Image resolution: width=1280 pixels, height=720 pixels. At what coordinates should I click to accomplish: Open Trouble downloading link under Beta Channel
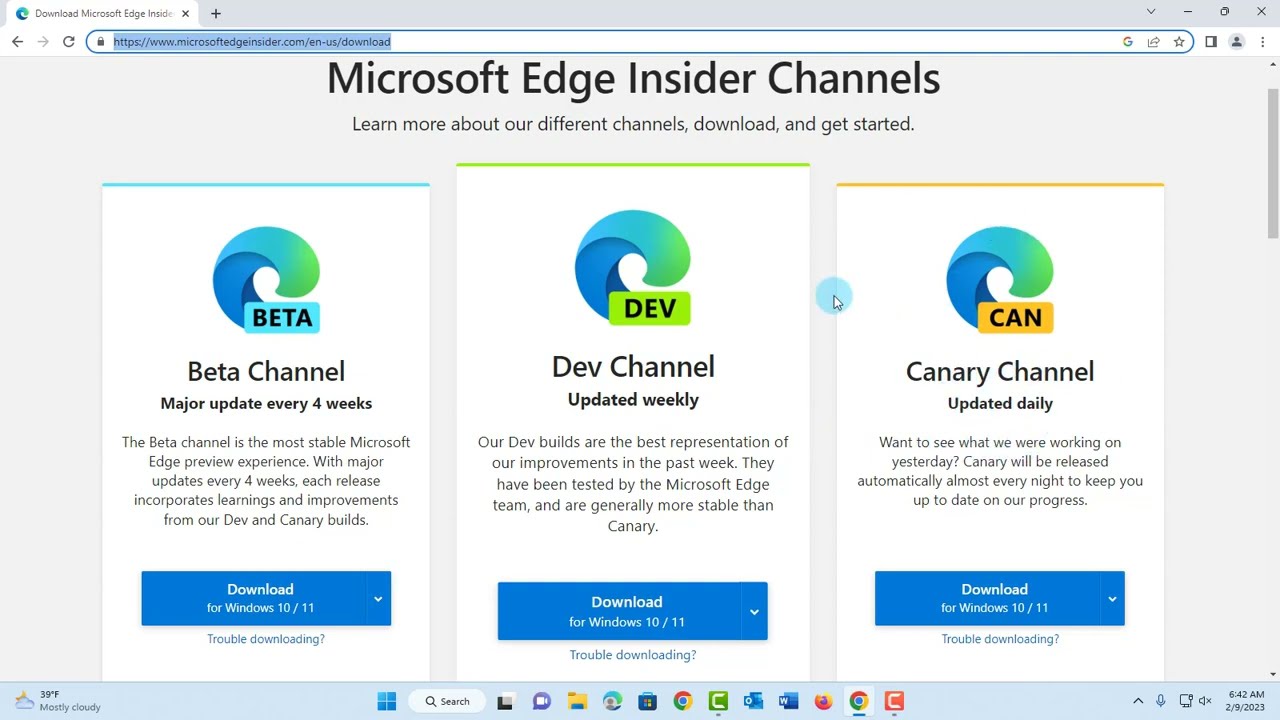(x=266, y=639)
